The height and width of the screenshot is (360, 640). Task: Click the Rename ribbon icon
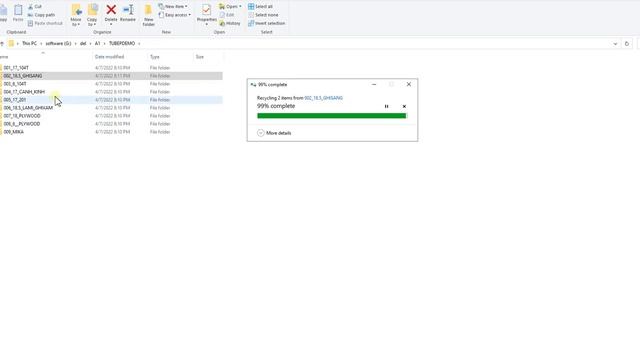coord(128,10)
